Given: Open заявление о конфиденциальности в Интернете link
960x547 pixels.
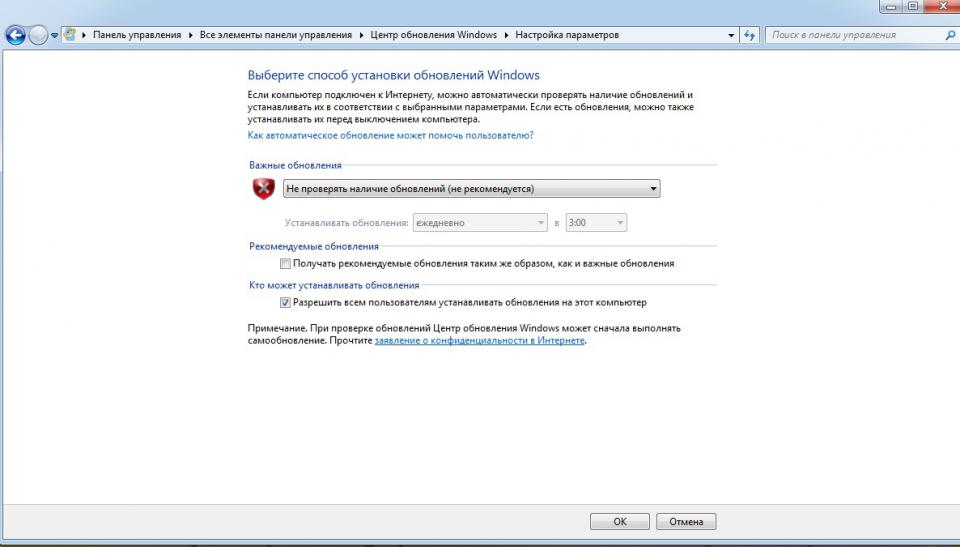Looking at the screenshot, I should tap(479, 341).
